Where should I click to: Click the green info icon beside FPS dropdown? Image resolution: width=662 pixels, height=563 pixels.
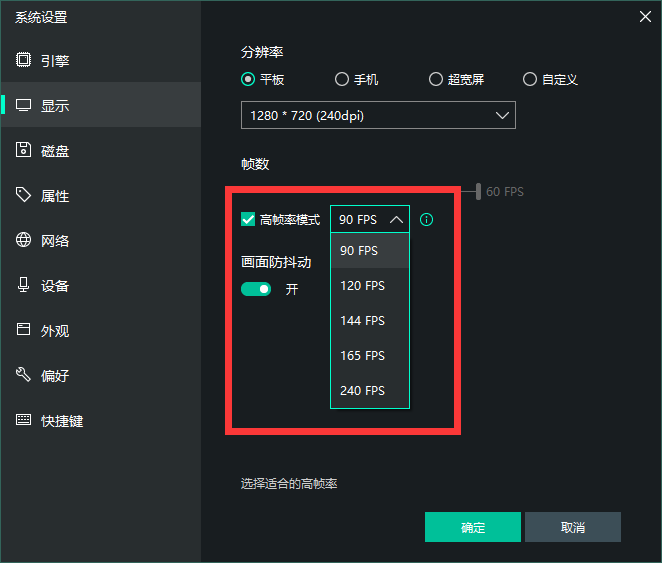427,220
